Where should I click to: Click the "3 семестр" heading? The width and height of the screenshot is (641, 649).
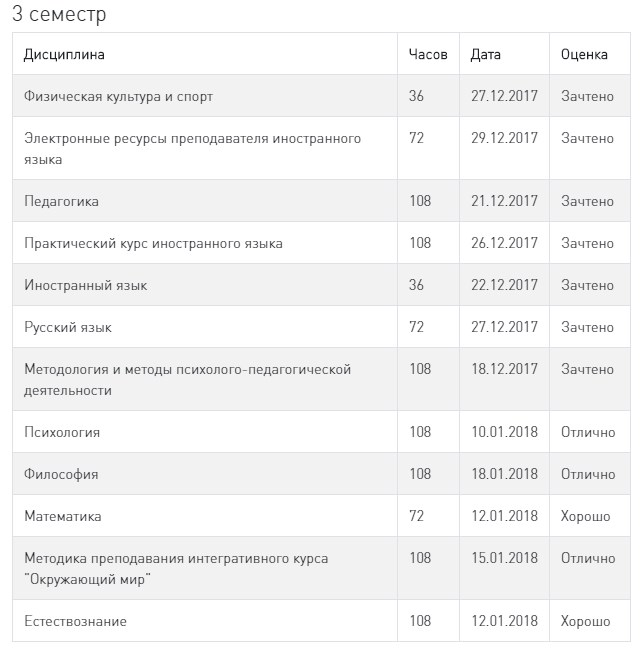(59, 15)
